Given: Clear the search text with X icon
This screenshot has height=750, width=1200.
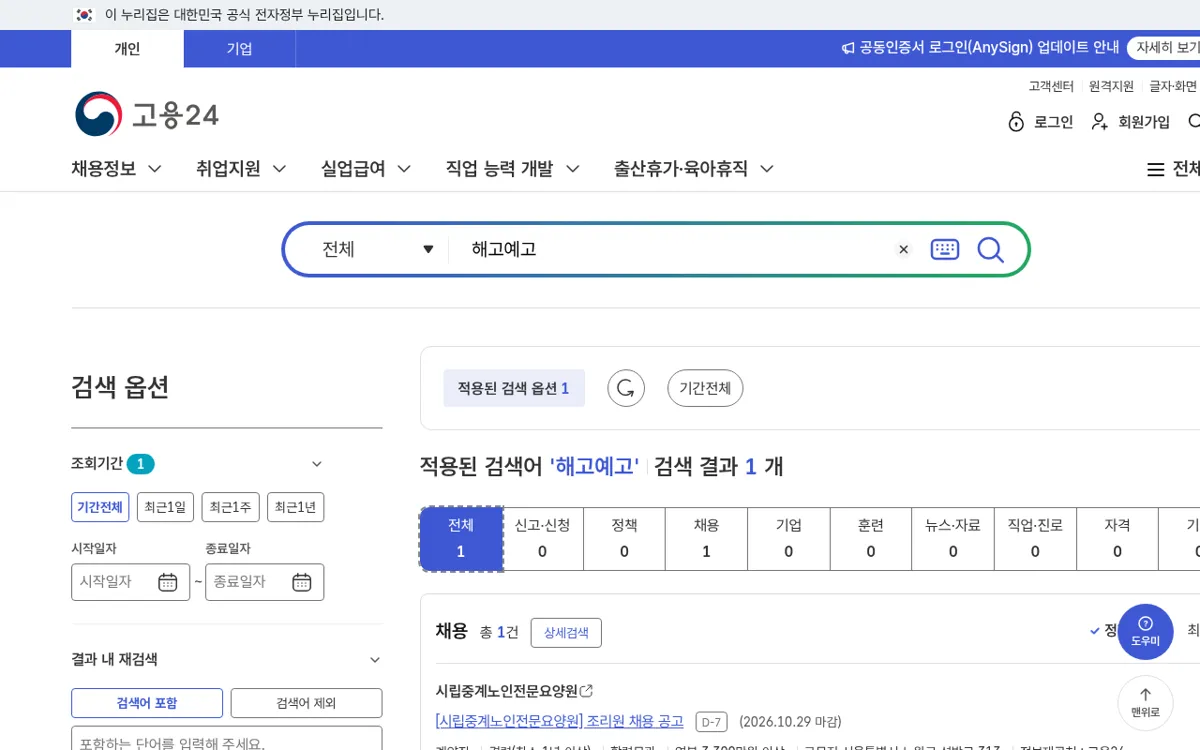Looking at the screenshot, I should point(904,250).
